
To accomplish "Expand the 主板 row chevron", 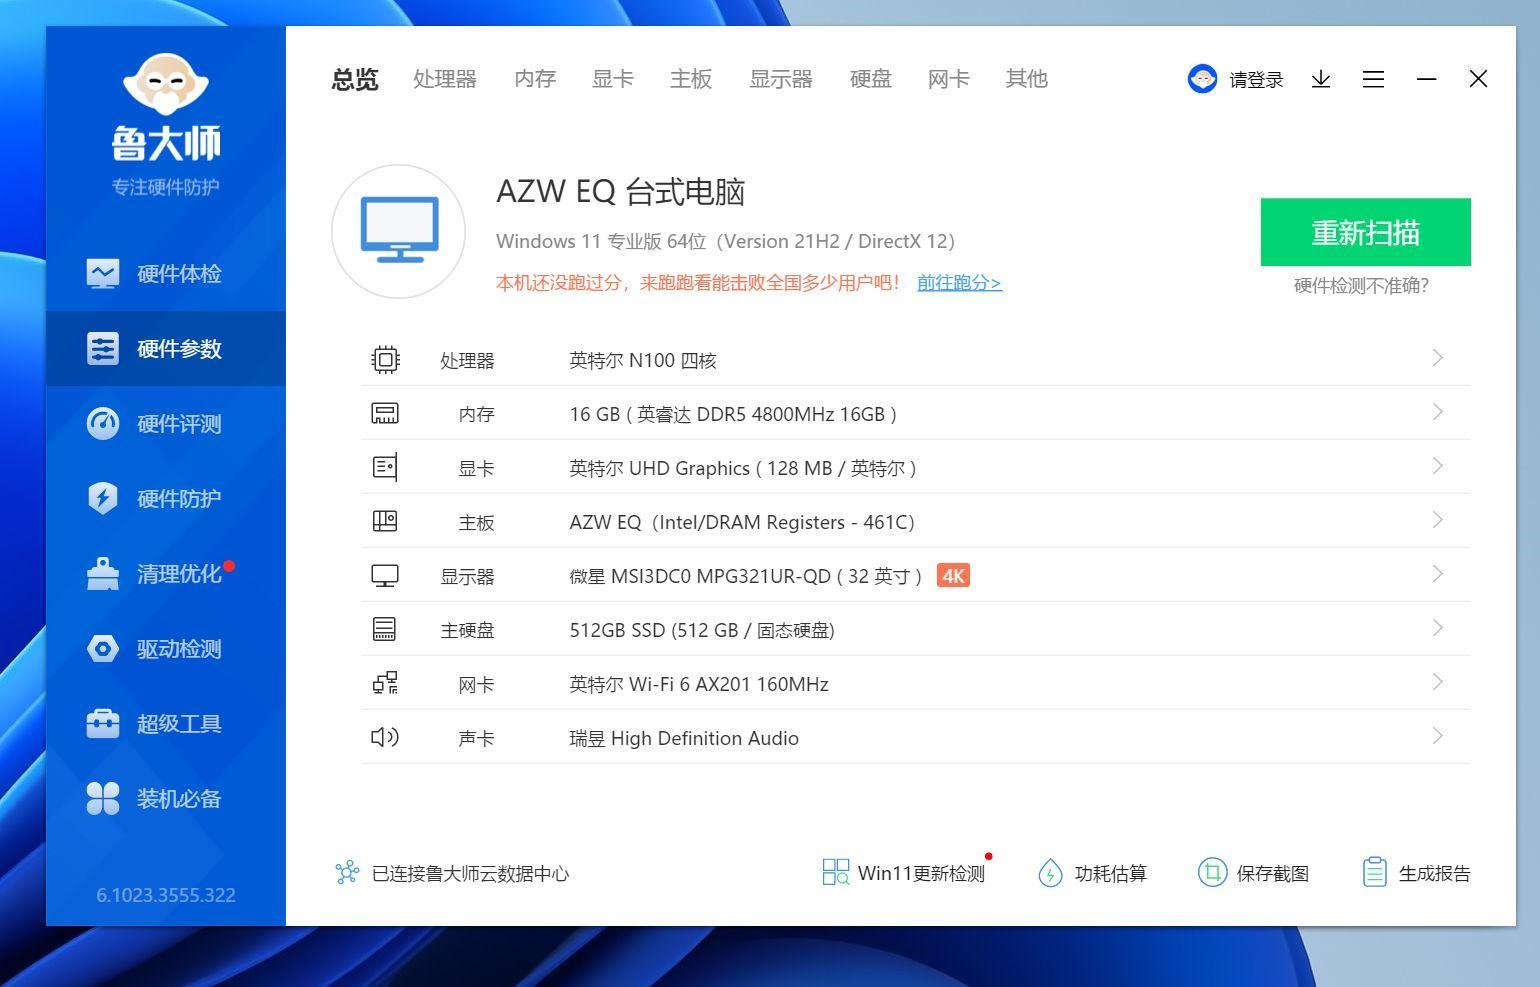I will [1438, 520].
